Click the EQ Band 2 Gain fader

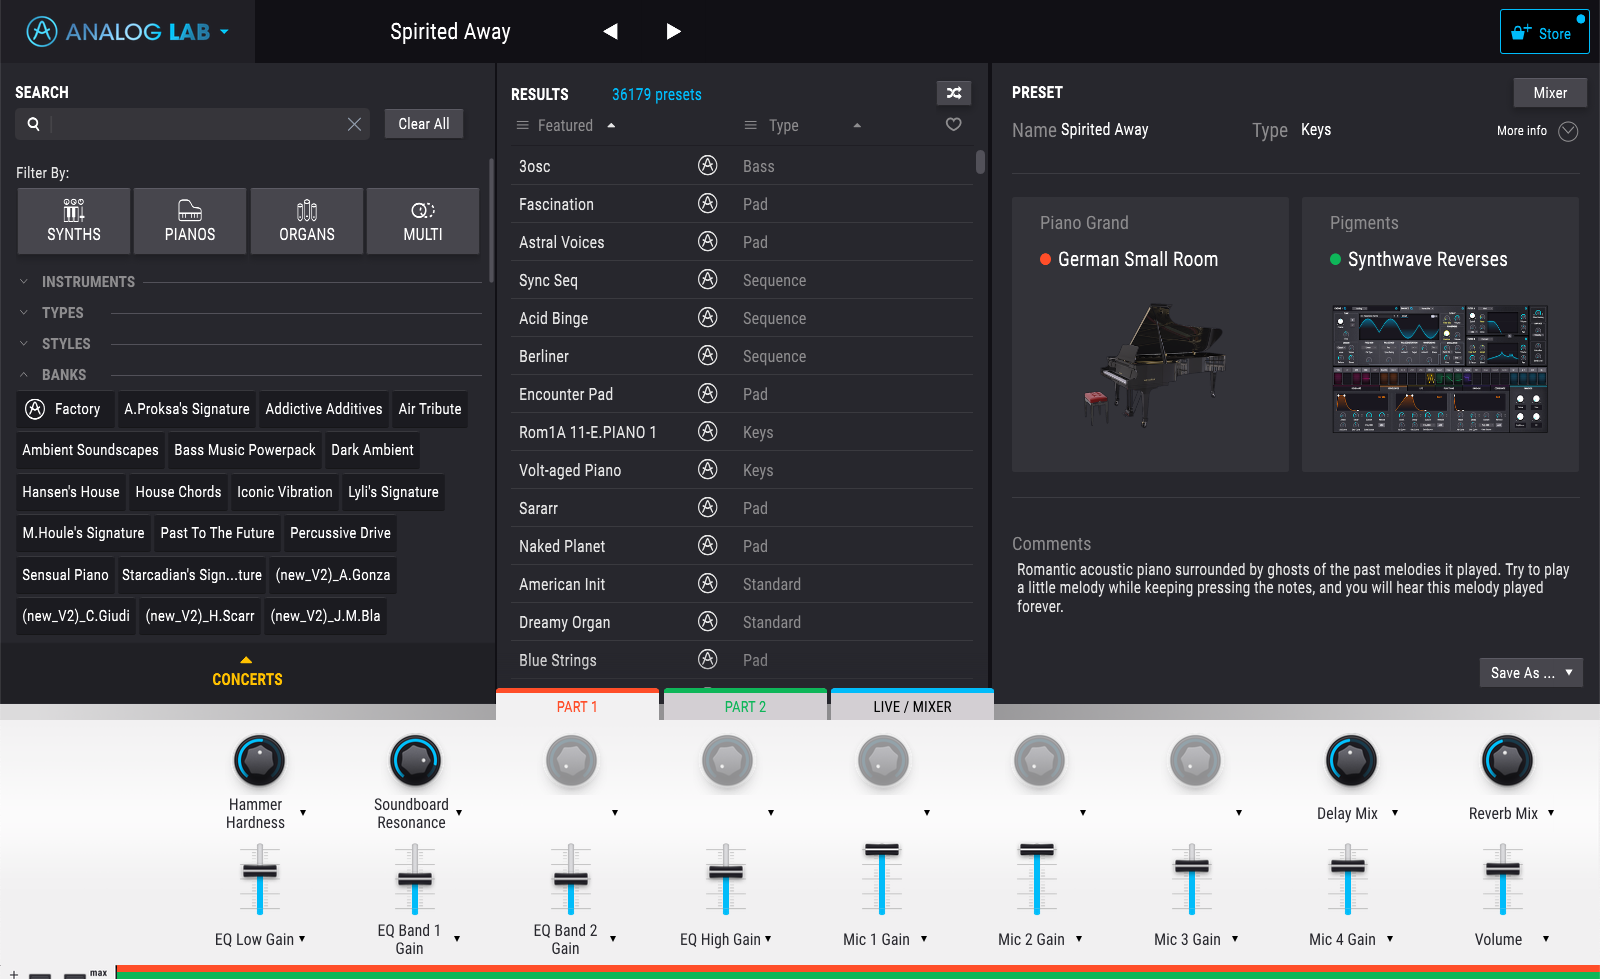pyautogui.click(x=571, y=880)
